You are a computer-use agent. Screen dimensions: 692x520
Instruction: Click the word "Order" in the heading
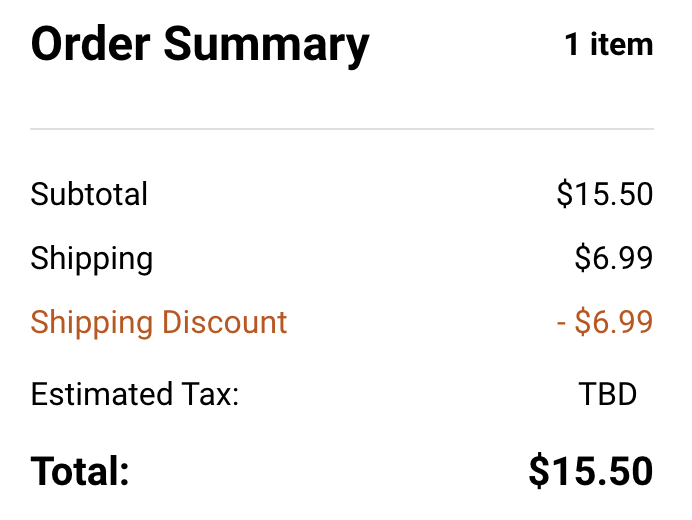(x=90, y=45)
